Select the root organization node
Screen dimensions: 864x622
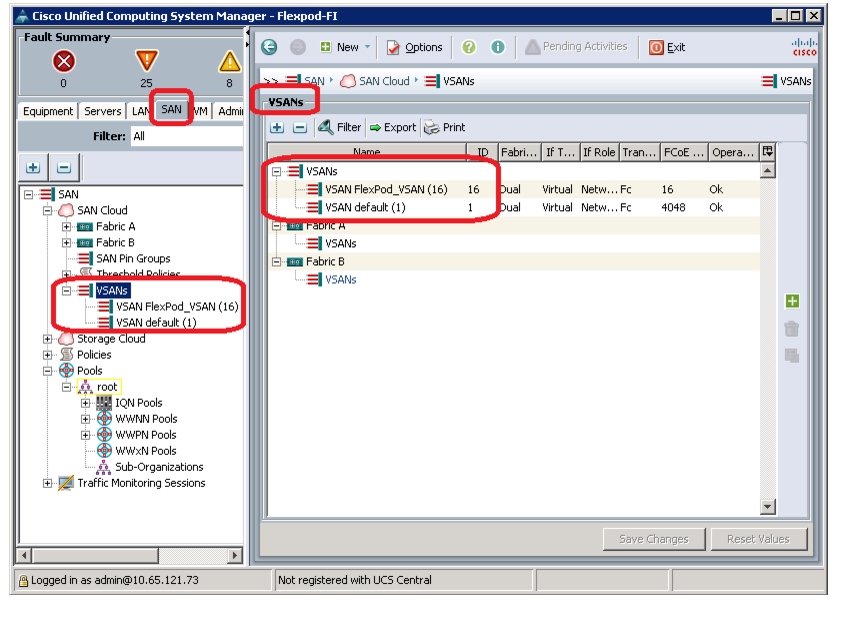tap(107, 387)
